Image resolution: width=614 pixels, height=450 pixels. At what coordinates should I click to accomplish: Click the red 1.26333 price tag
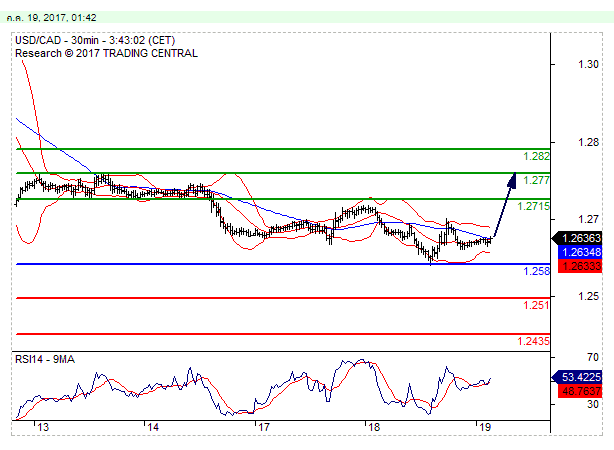pos(580,266)
